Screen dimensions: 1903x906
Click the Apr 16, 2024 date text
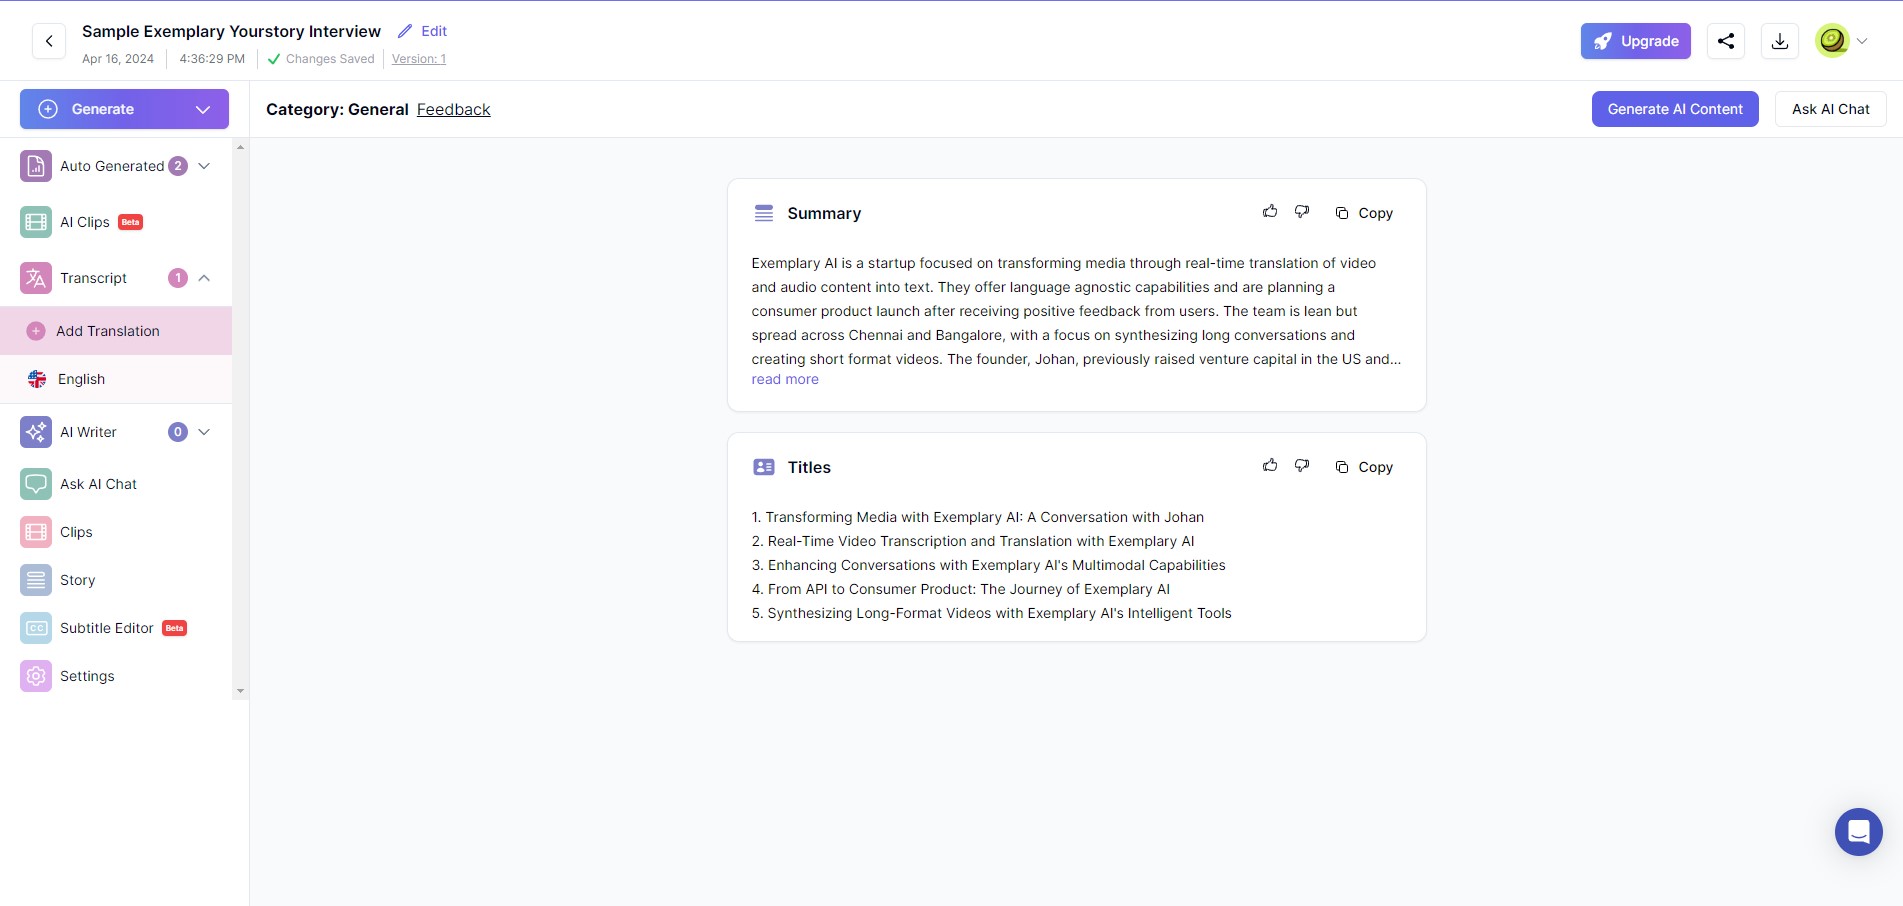pyautogui.click(x=118, y=59)
